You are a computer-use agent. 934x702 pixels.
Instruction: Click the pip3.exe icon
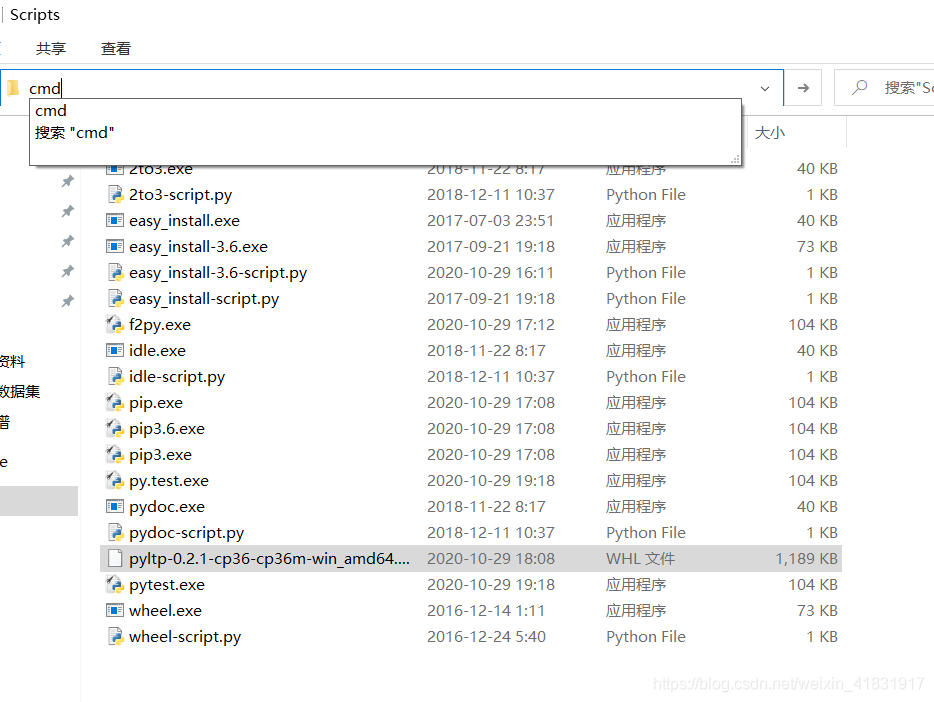tap(115, 455)
